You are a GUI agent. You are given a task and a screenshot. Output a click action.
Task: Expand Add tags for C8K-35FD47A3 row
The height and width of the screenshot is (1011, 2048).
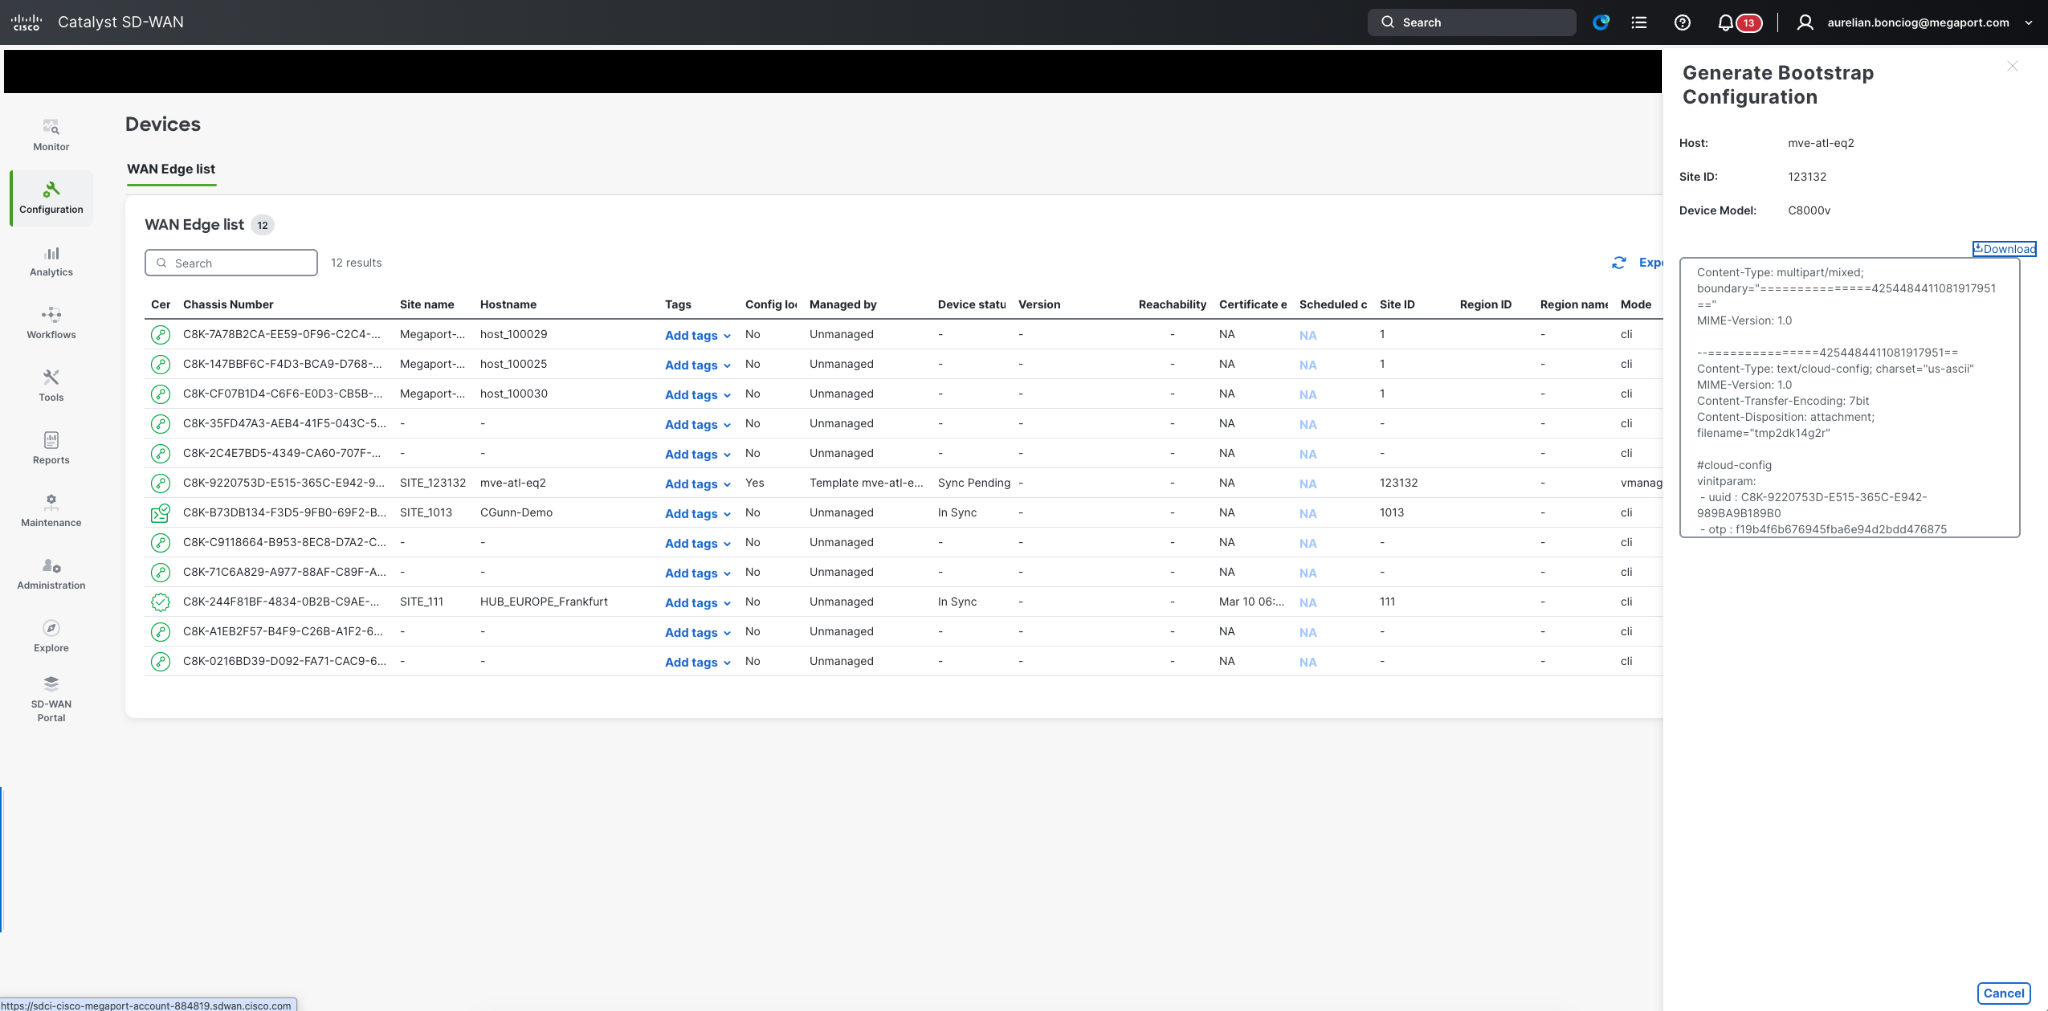click(x=698, y=425)
